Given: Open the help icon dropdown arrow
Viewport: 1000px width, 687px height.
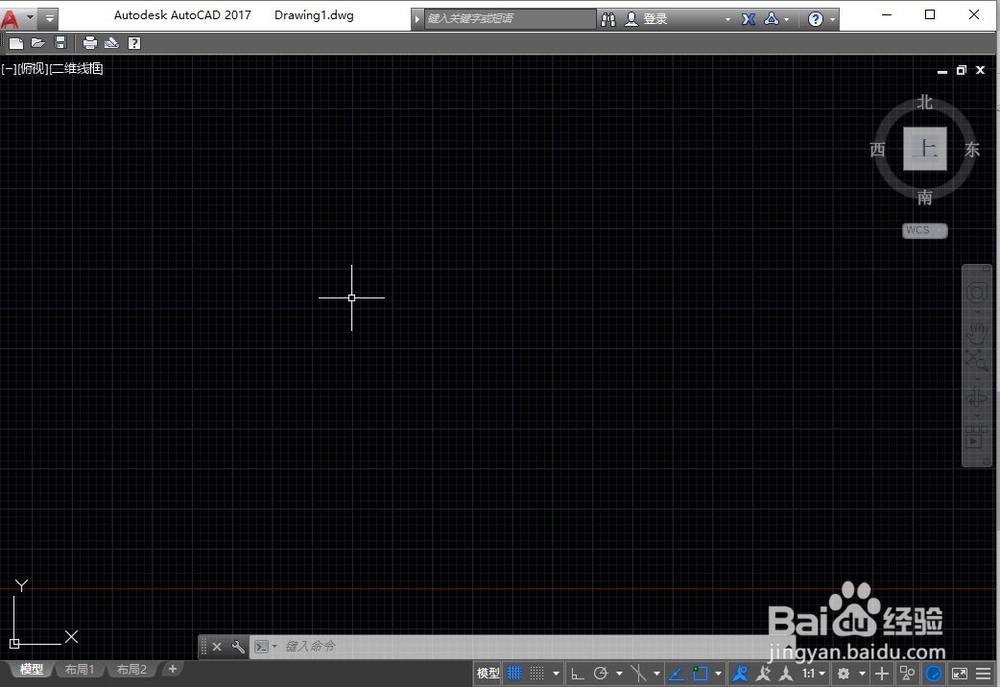Looking at the screenshot, I should 832,20.
